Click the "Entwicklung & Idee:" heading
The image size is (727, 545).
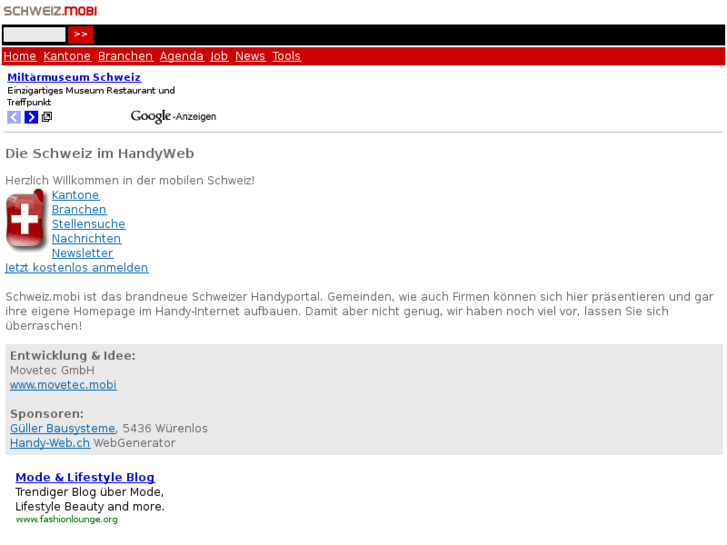pos(72,356)
